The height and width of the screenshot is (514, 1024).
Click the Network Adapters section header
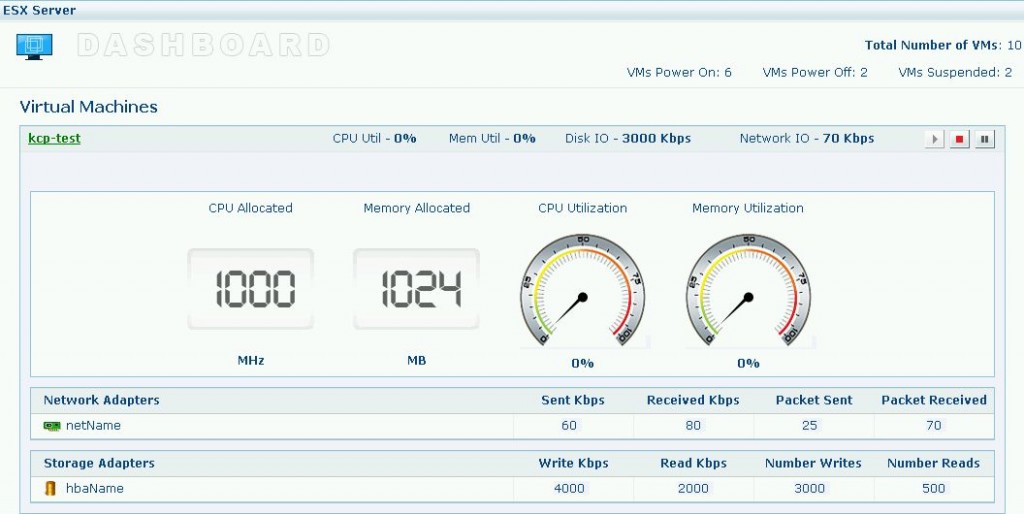tap(101, 400)
